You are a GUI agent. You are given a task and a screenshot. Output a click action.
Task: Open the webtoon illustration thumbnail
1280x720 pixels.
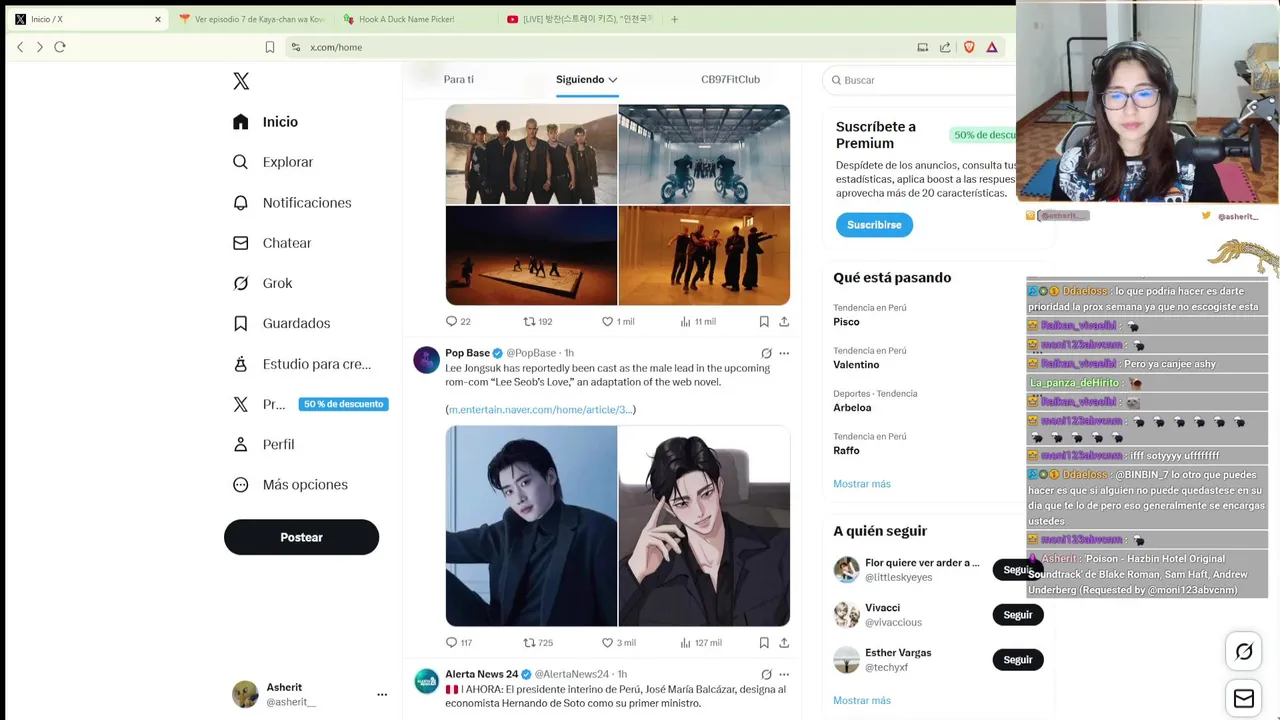[x=704, y=526]
